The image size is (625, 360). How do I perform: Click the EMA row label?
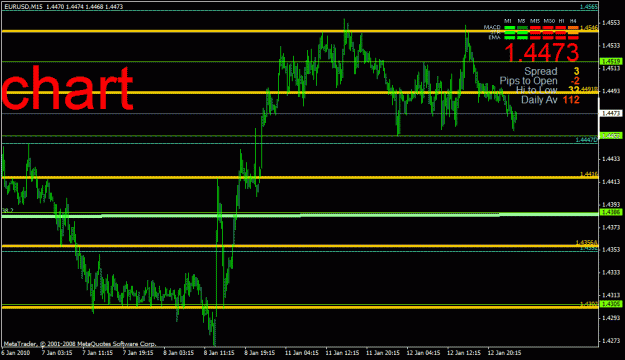[494, 37]
